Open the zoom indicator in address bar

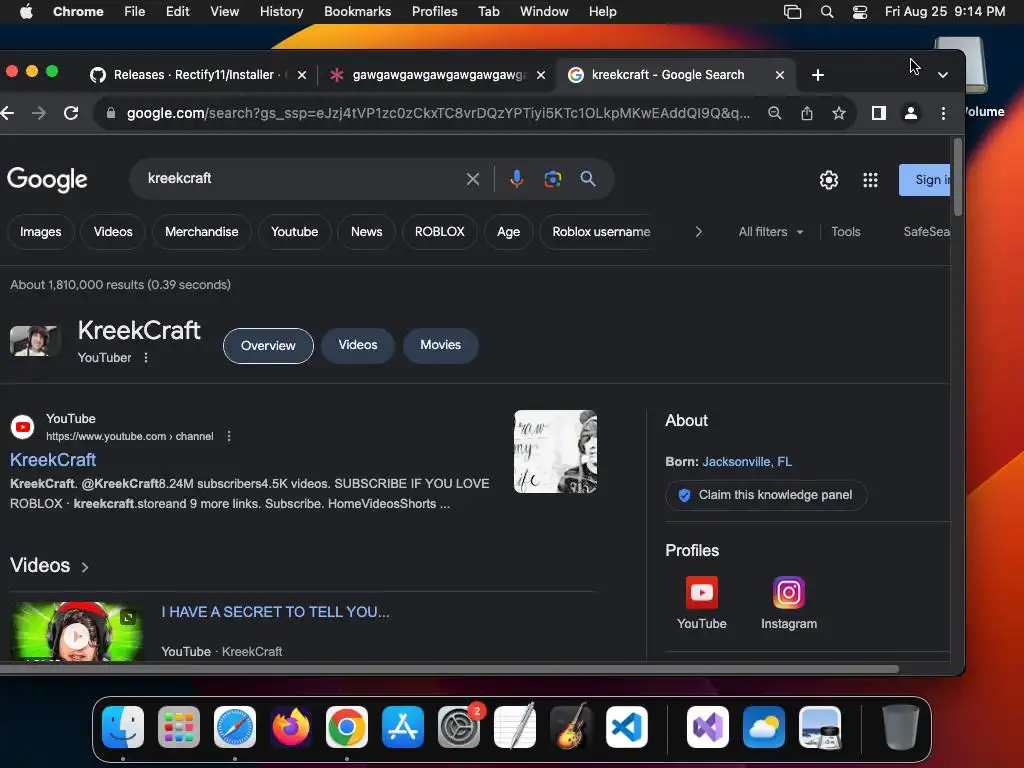tap(775, 113)
